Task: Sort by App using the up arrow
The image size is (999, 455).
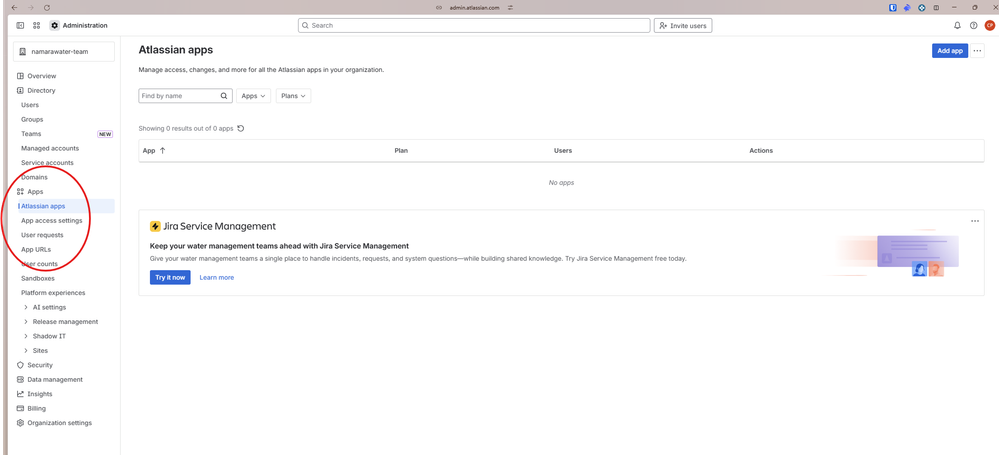Action: pos(162,150)
